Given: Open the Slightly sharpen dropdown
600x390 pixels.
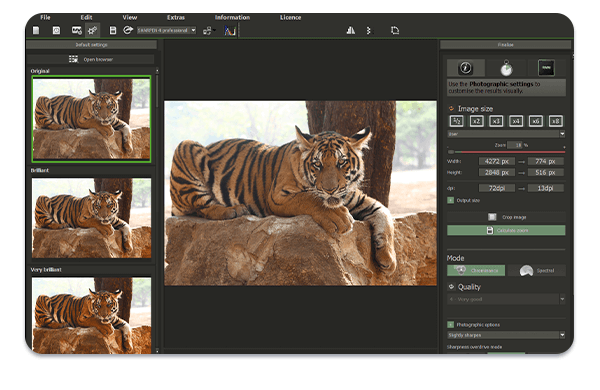Looking at the screenshot, I should coord(506,335).
